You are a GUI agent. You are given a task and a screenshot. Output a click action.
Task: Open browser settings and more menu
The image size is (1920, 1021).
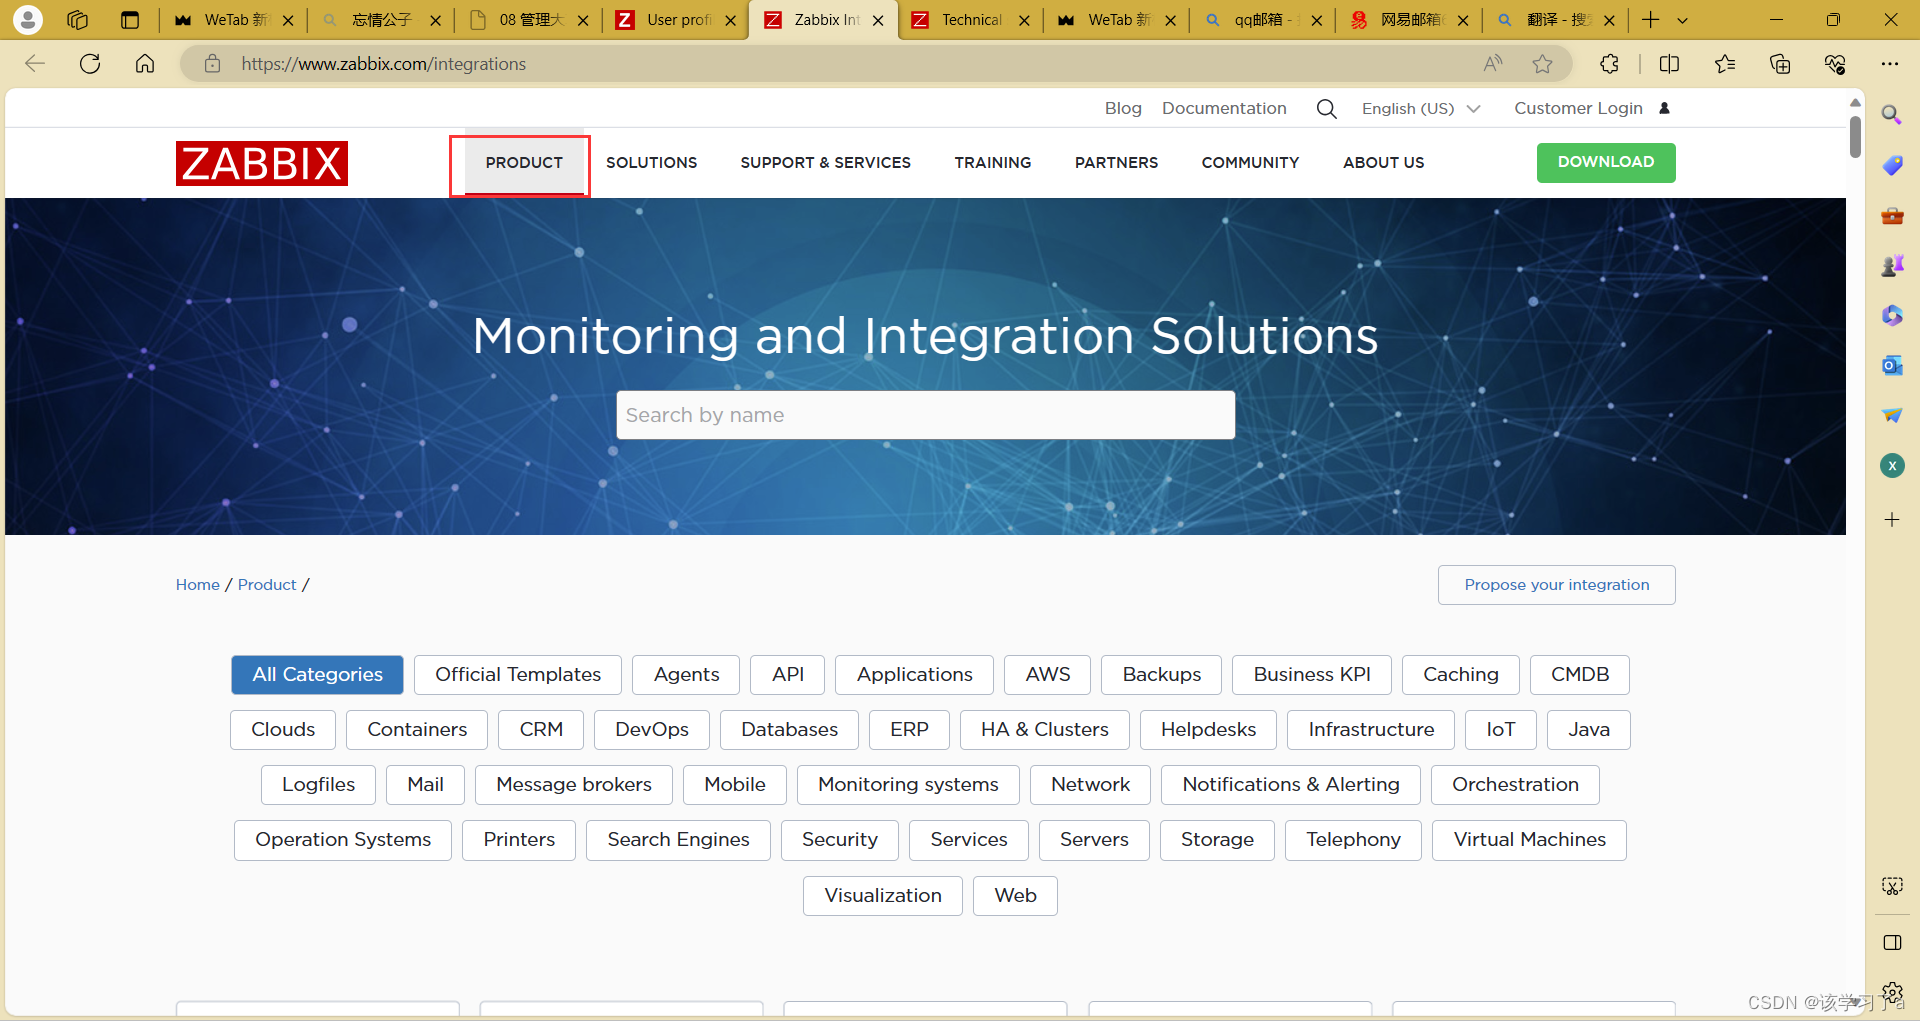[1889, 64]
